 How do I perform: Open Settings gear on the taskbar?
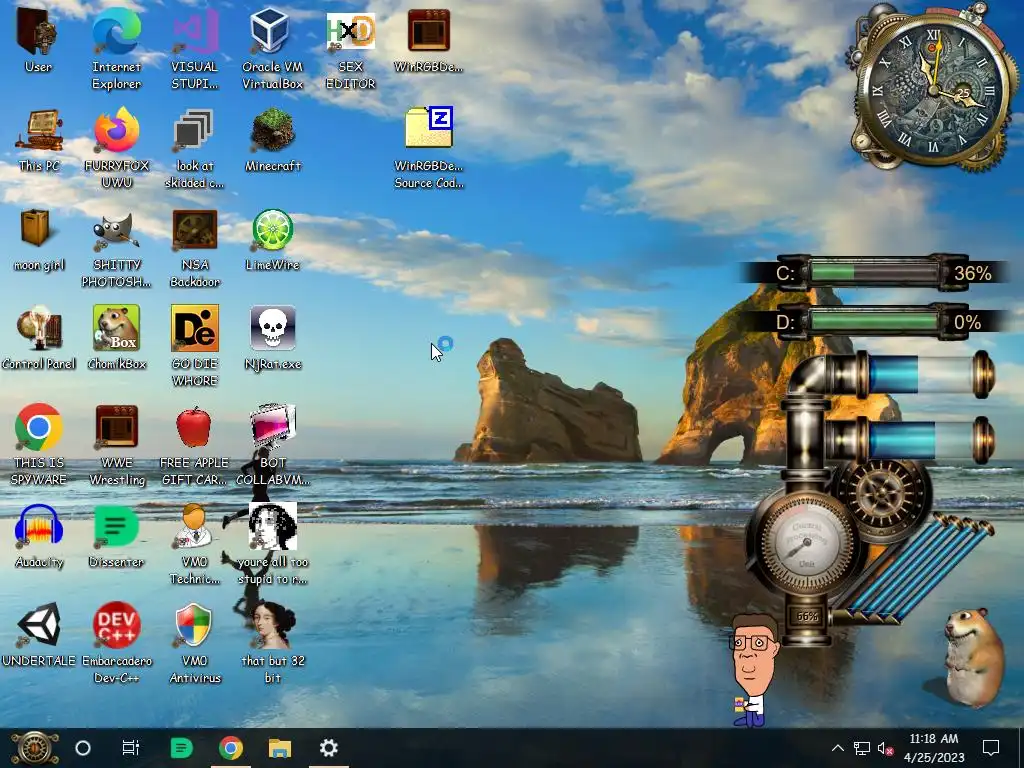tap(328, 748)
